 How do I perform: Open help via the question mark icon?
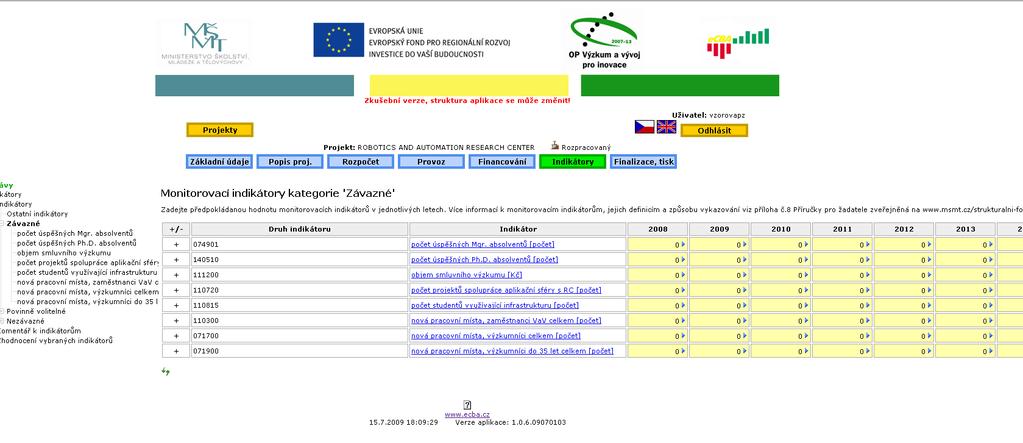point(467,405)
